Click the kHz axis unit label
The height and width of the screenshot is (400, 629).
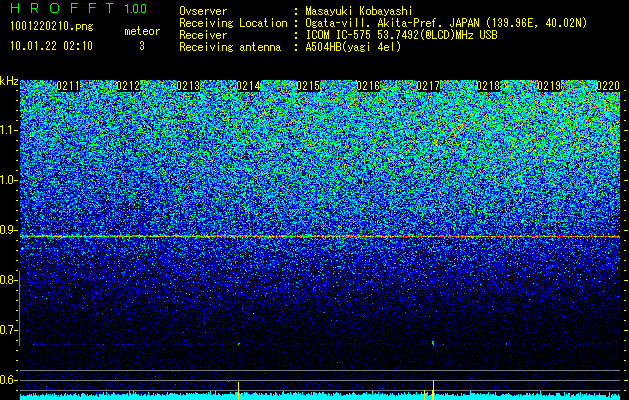pos(9,81)
